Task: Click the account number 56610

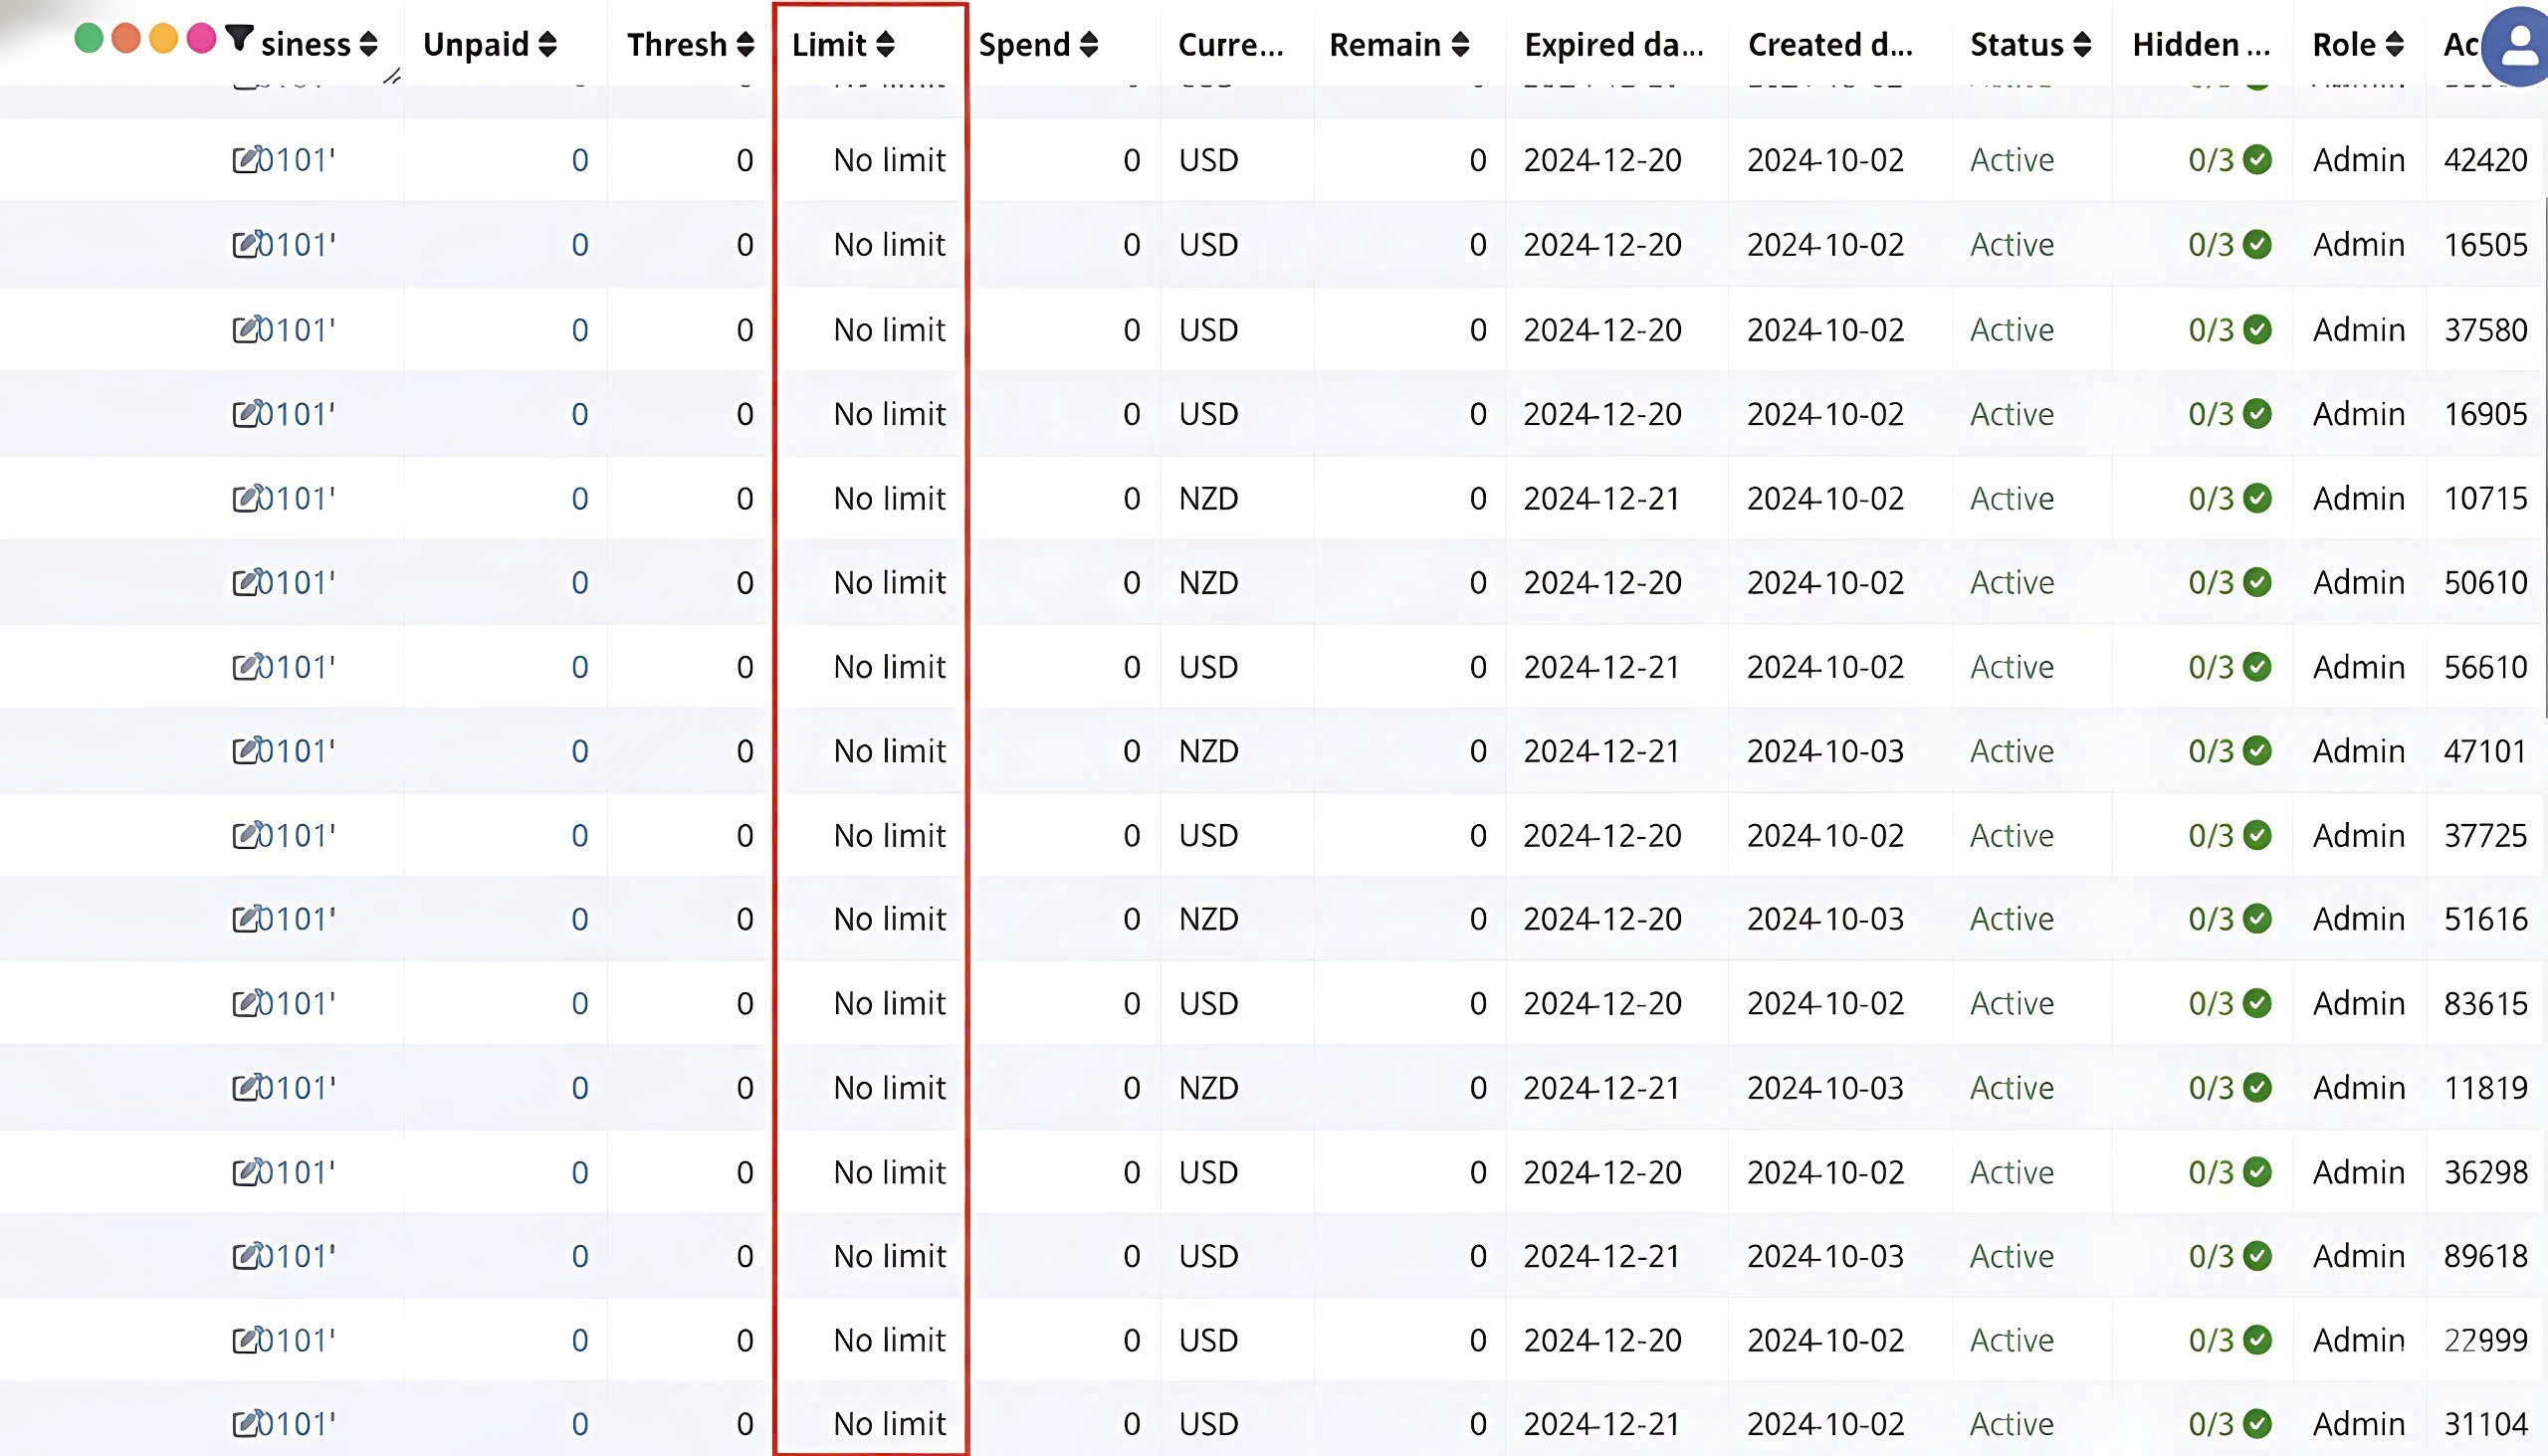Action: coord(2486,666)
